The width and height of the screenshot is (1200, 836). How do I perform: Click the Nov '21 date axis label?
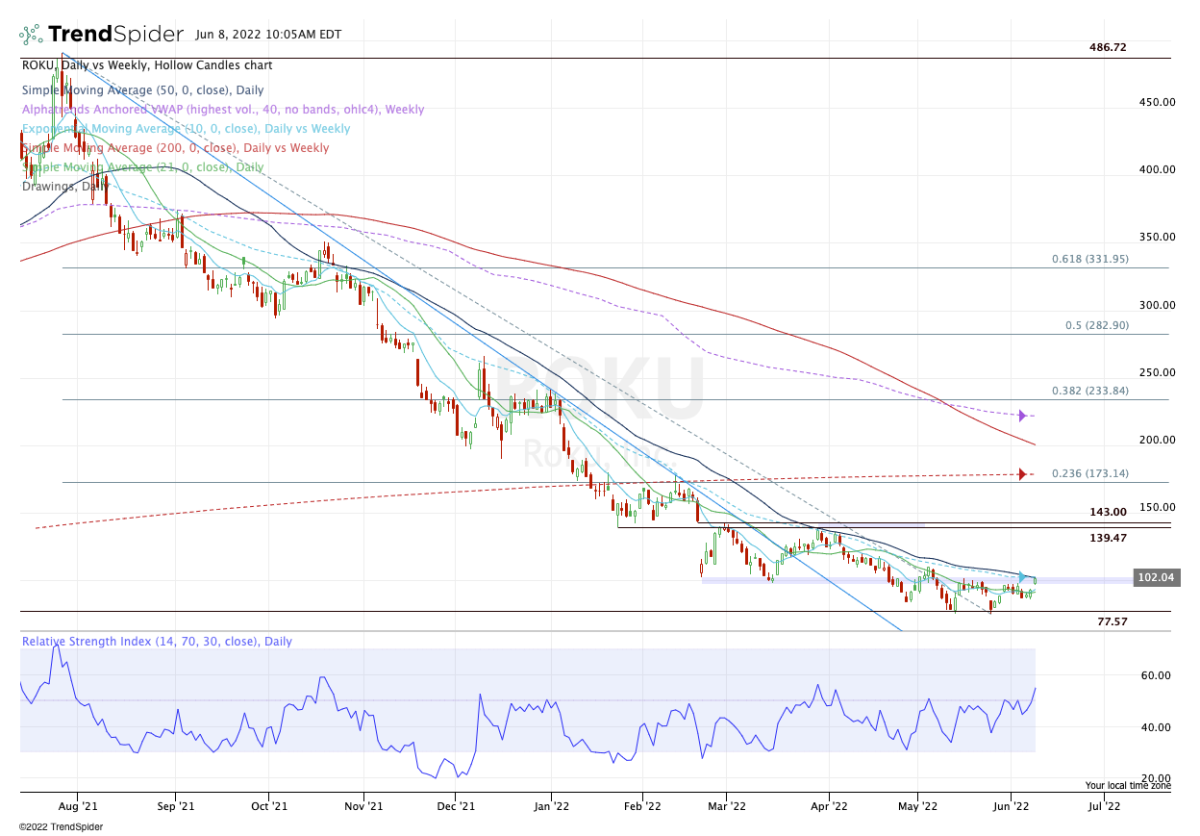(x=364, y=804)
